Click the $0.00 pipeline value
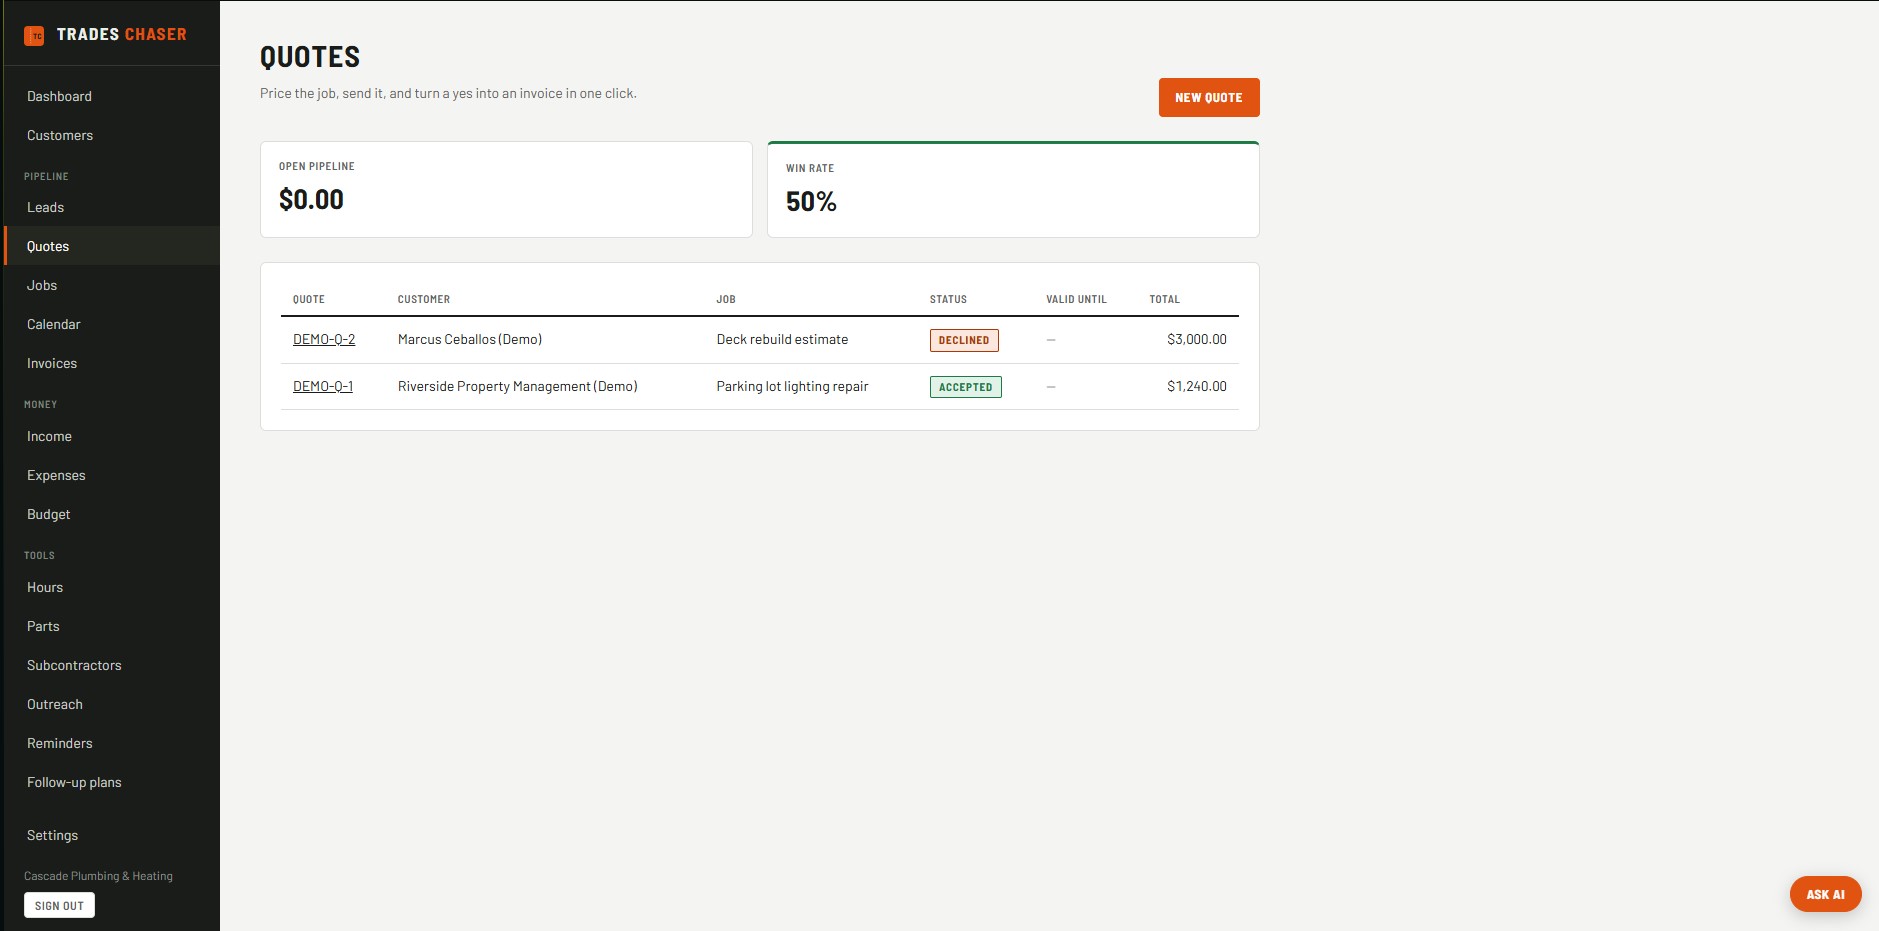 (x=311, y=200)
